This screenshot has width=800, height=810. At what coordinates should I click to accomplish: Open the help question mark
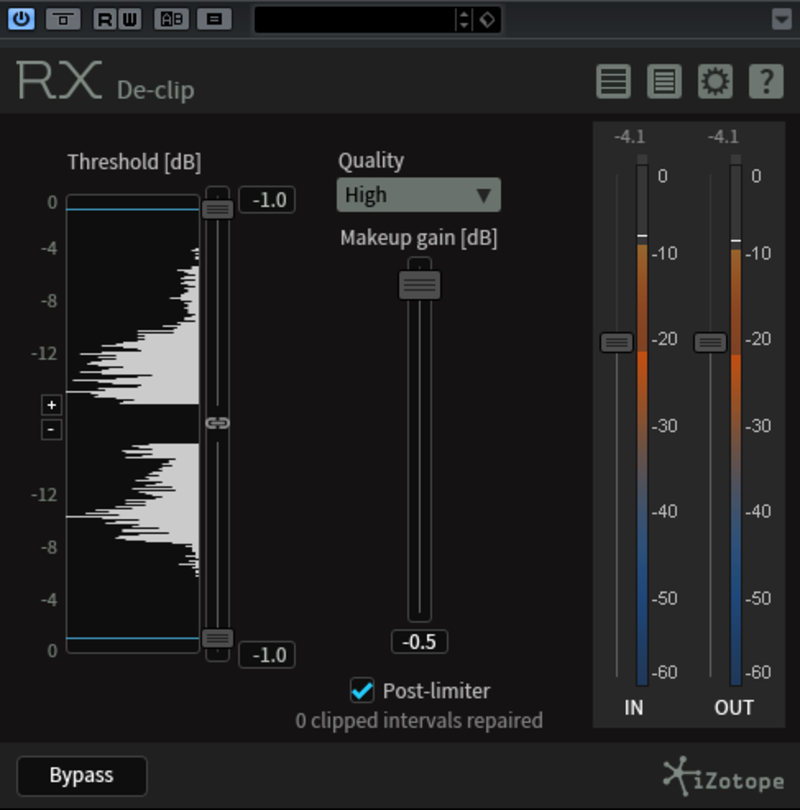pyautogui.click(x=766, y=81)
